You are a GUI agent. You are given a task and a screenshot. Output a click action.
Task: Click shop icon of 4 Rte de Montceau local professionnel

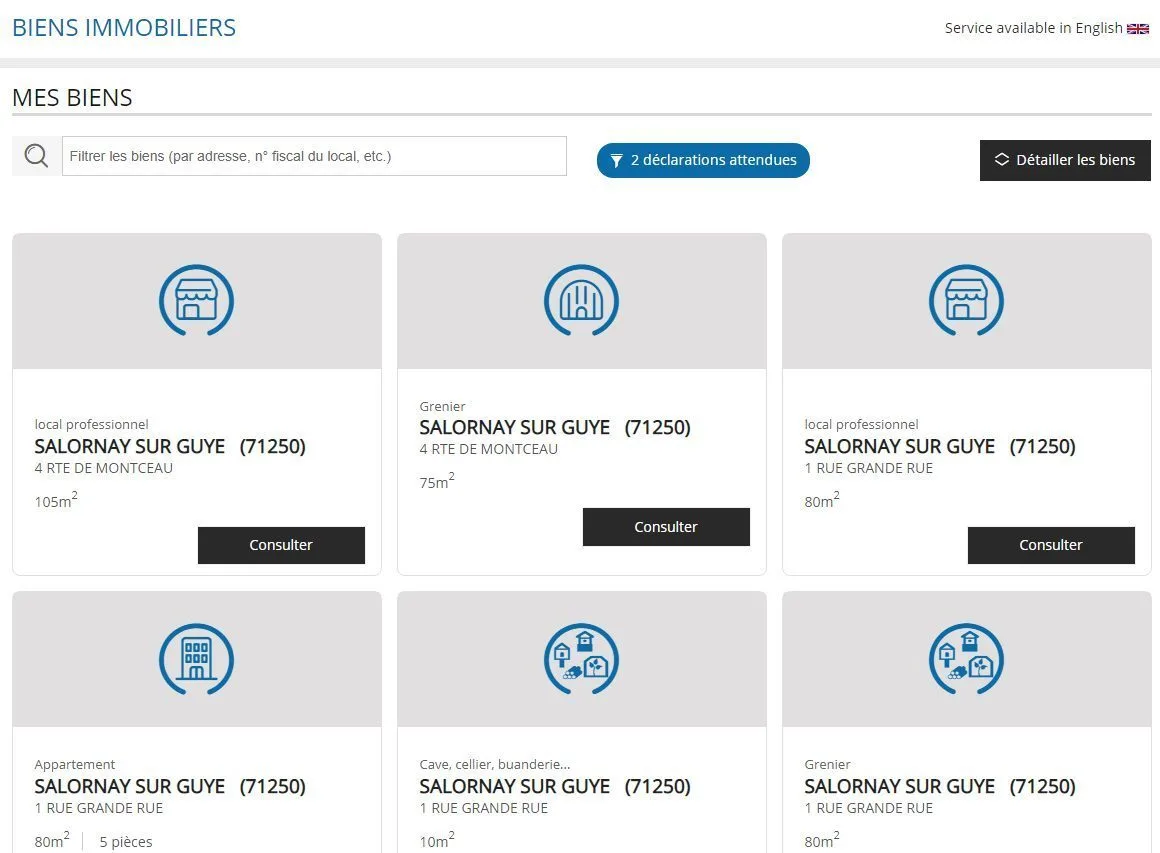[196, 300]
